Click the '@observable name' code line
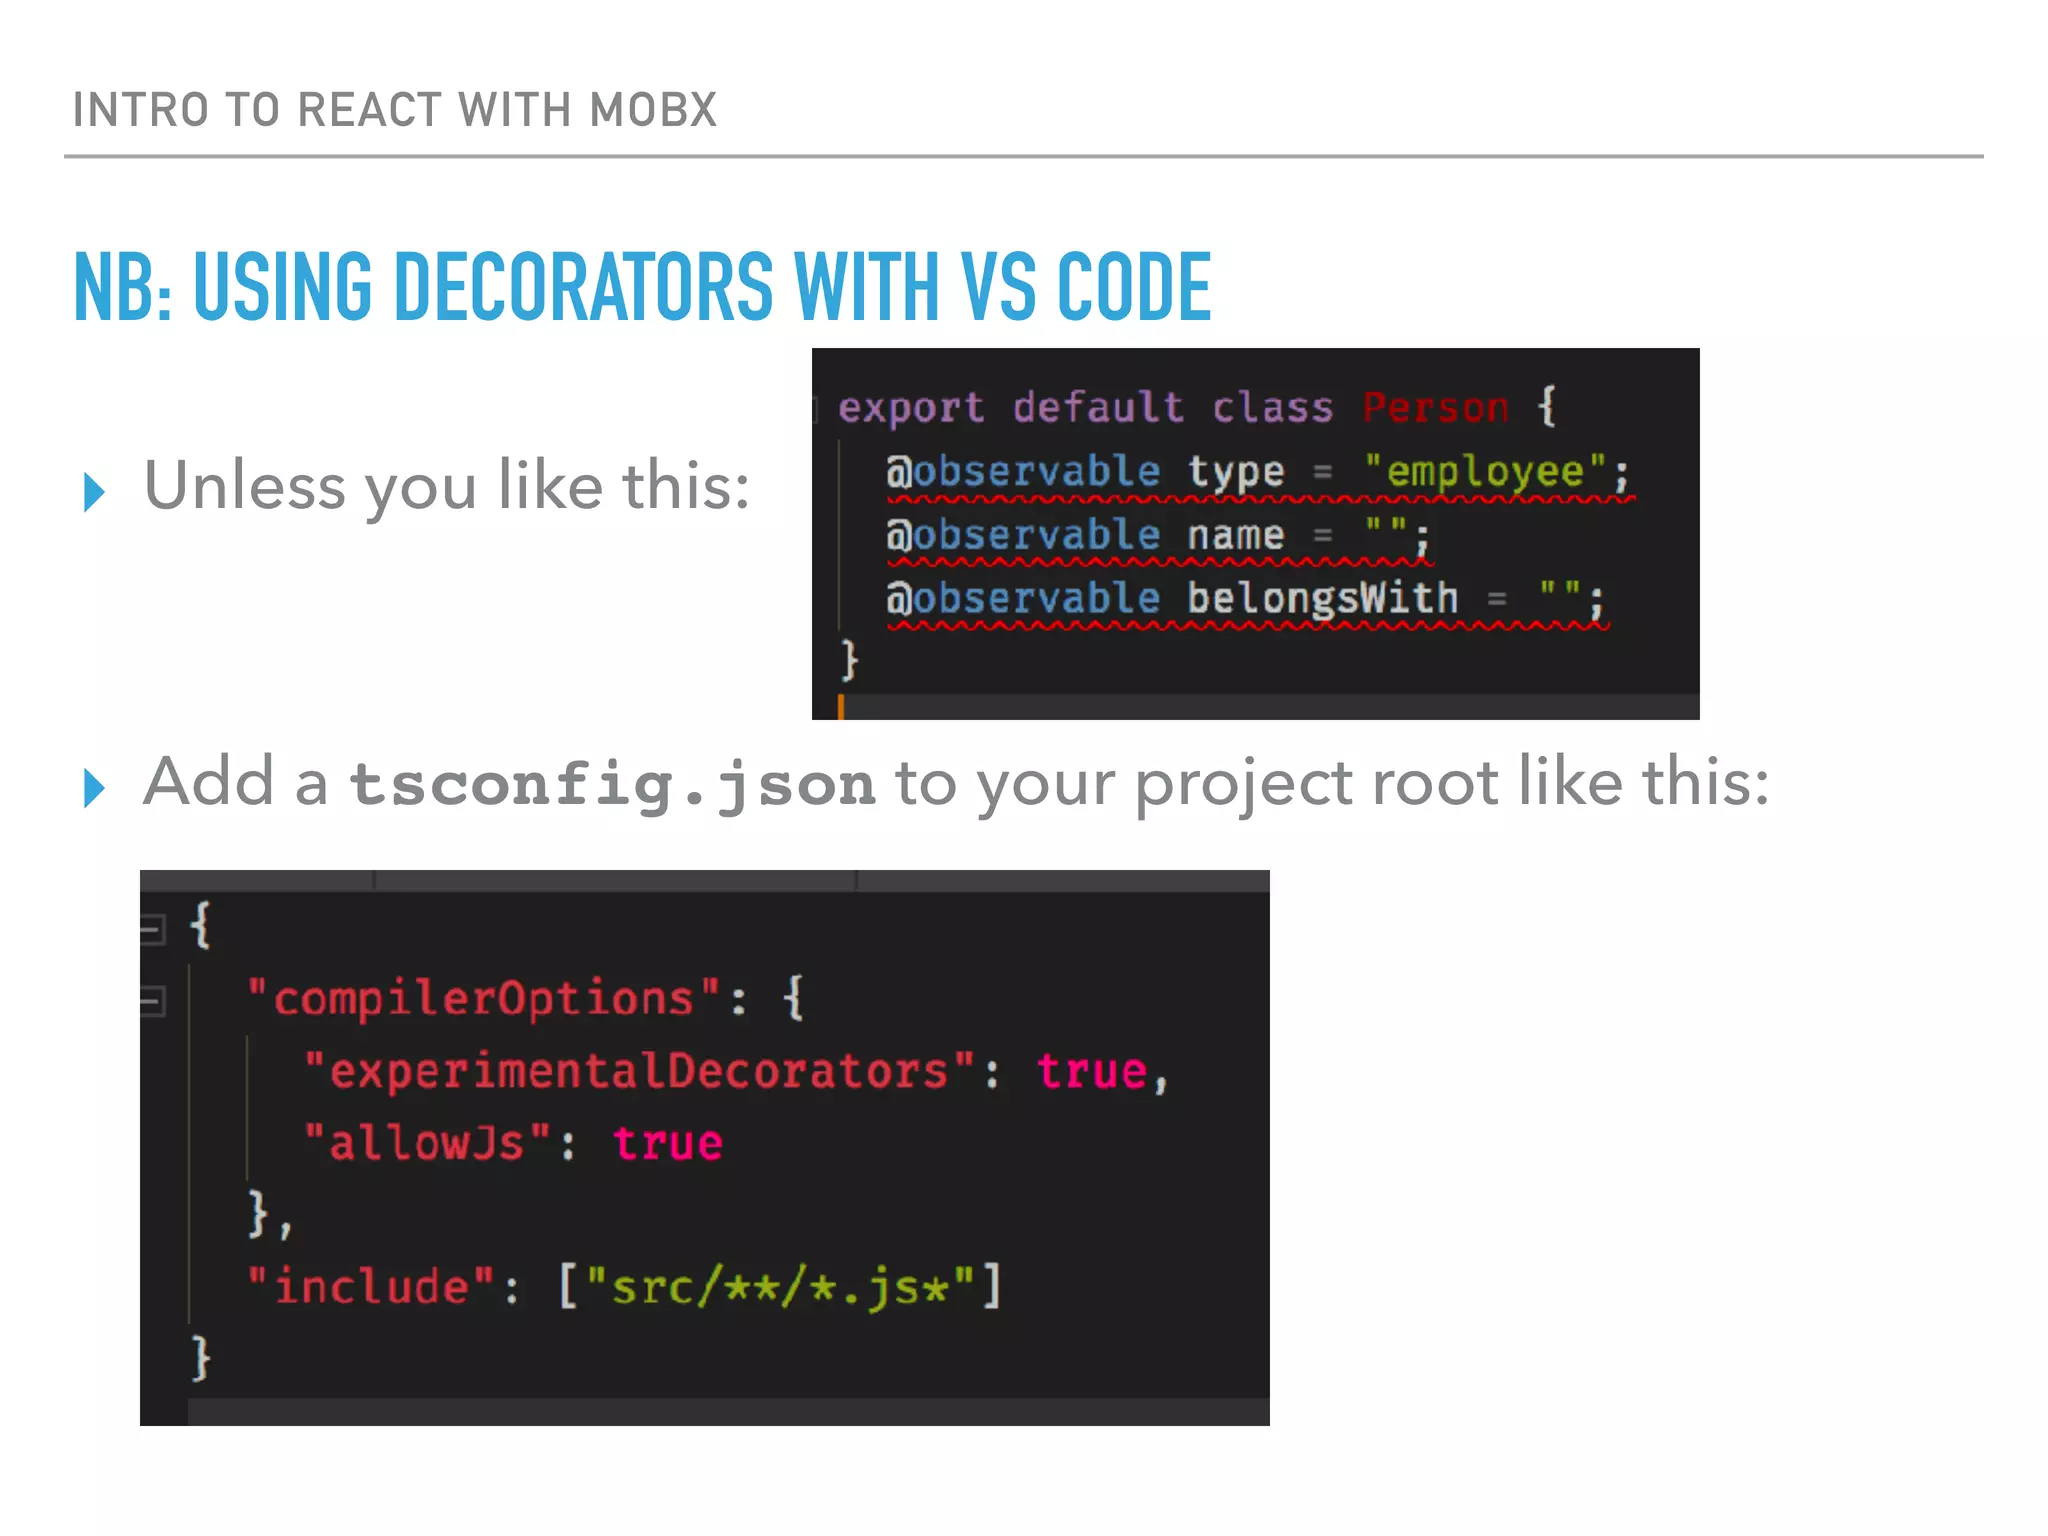The image size is (2048, 1536). pos(1159,536)
